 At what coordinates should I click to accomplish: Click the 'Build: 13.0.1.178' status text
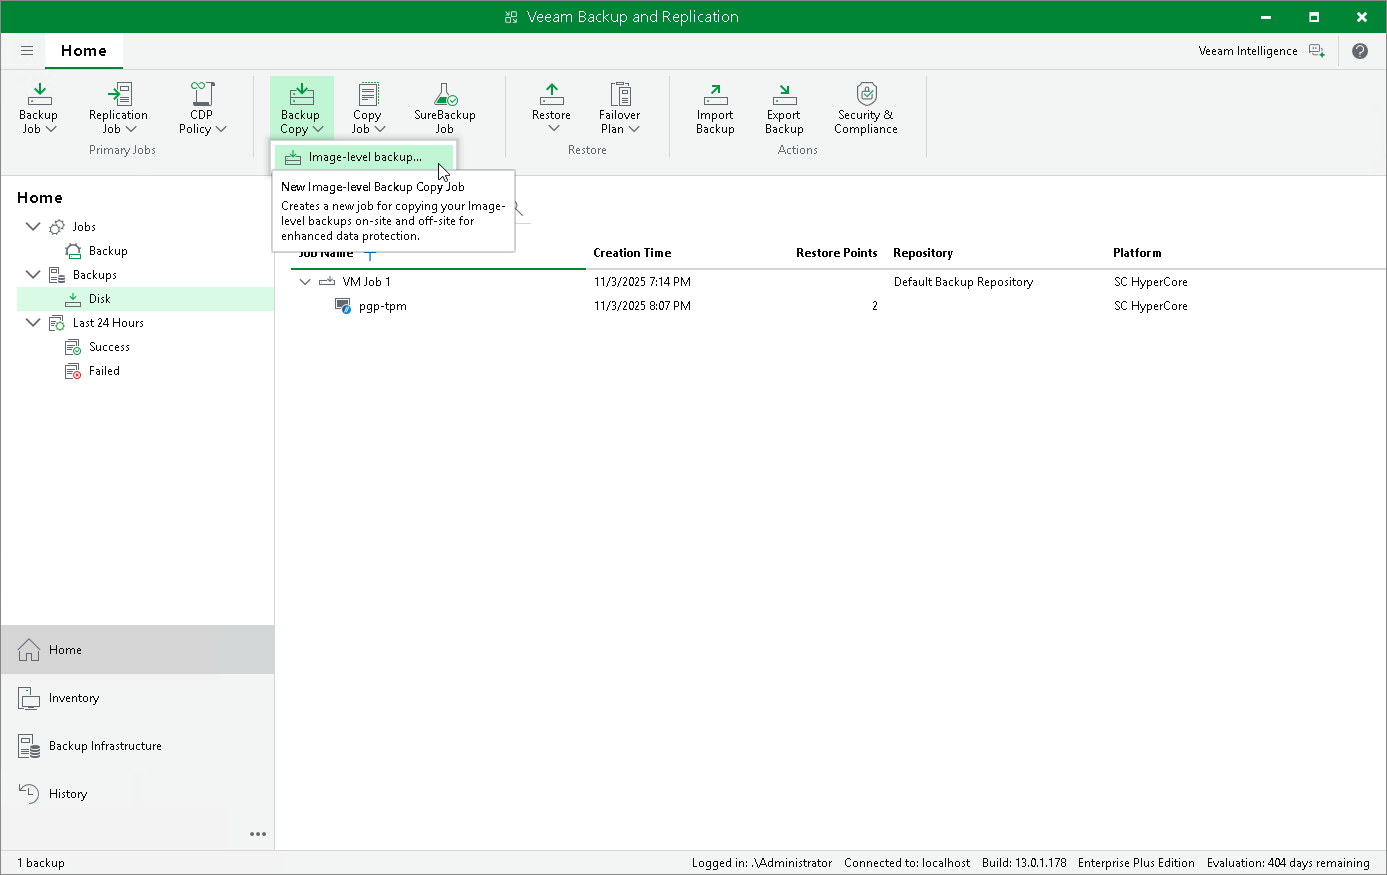point(1024,863)
